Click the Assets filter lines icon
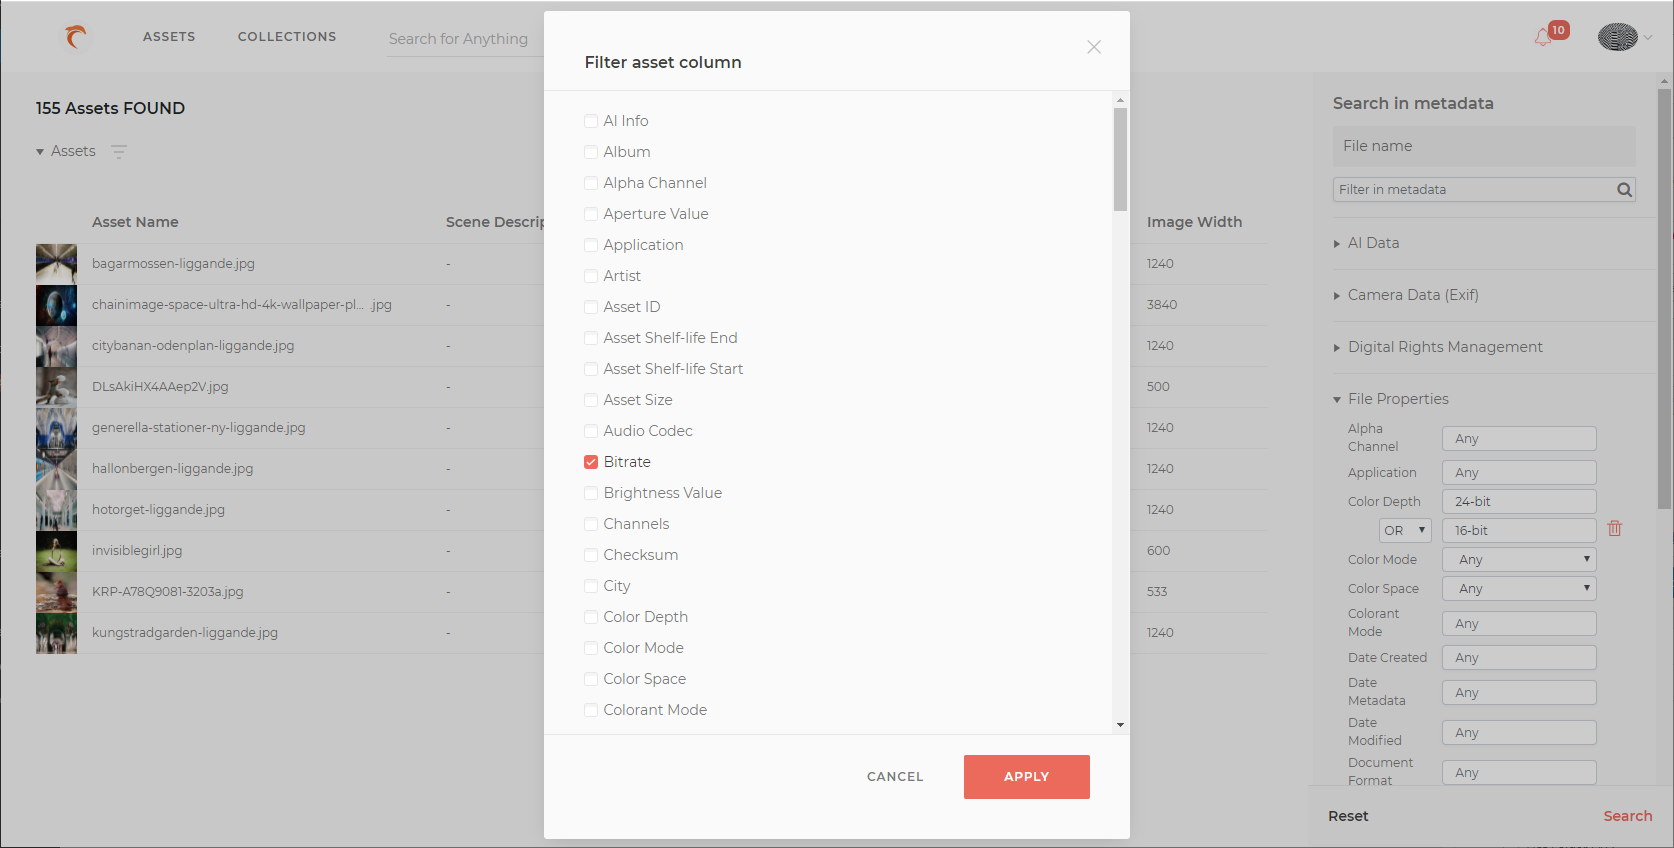The width and height of the screenshot is (1674, 848). (119, 152)
